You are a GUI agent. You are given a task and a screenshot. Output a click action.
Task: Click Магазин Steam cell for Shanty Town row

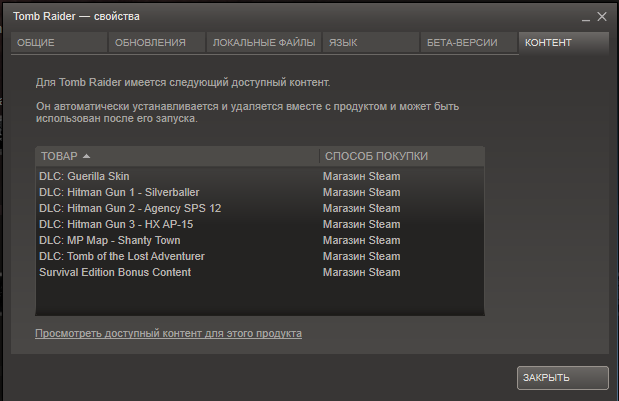[x=362, y=240]
